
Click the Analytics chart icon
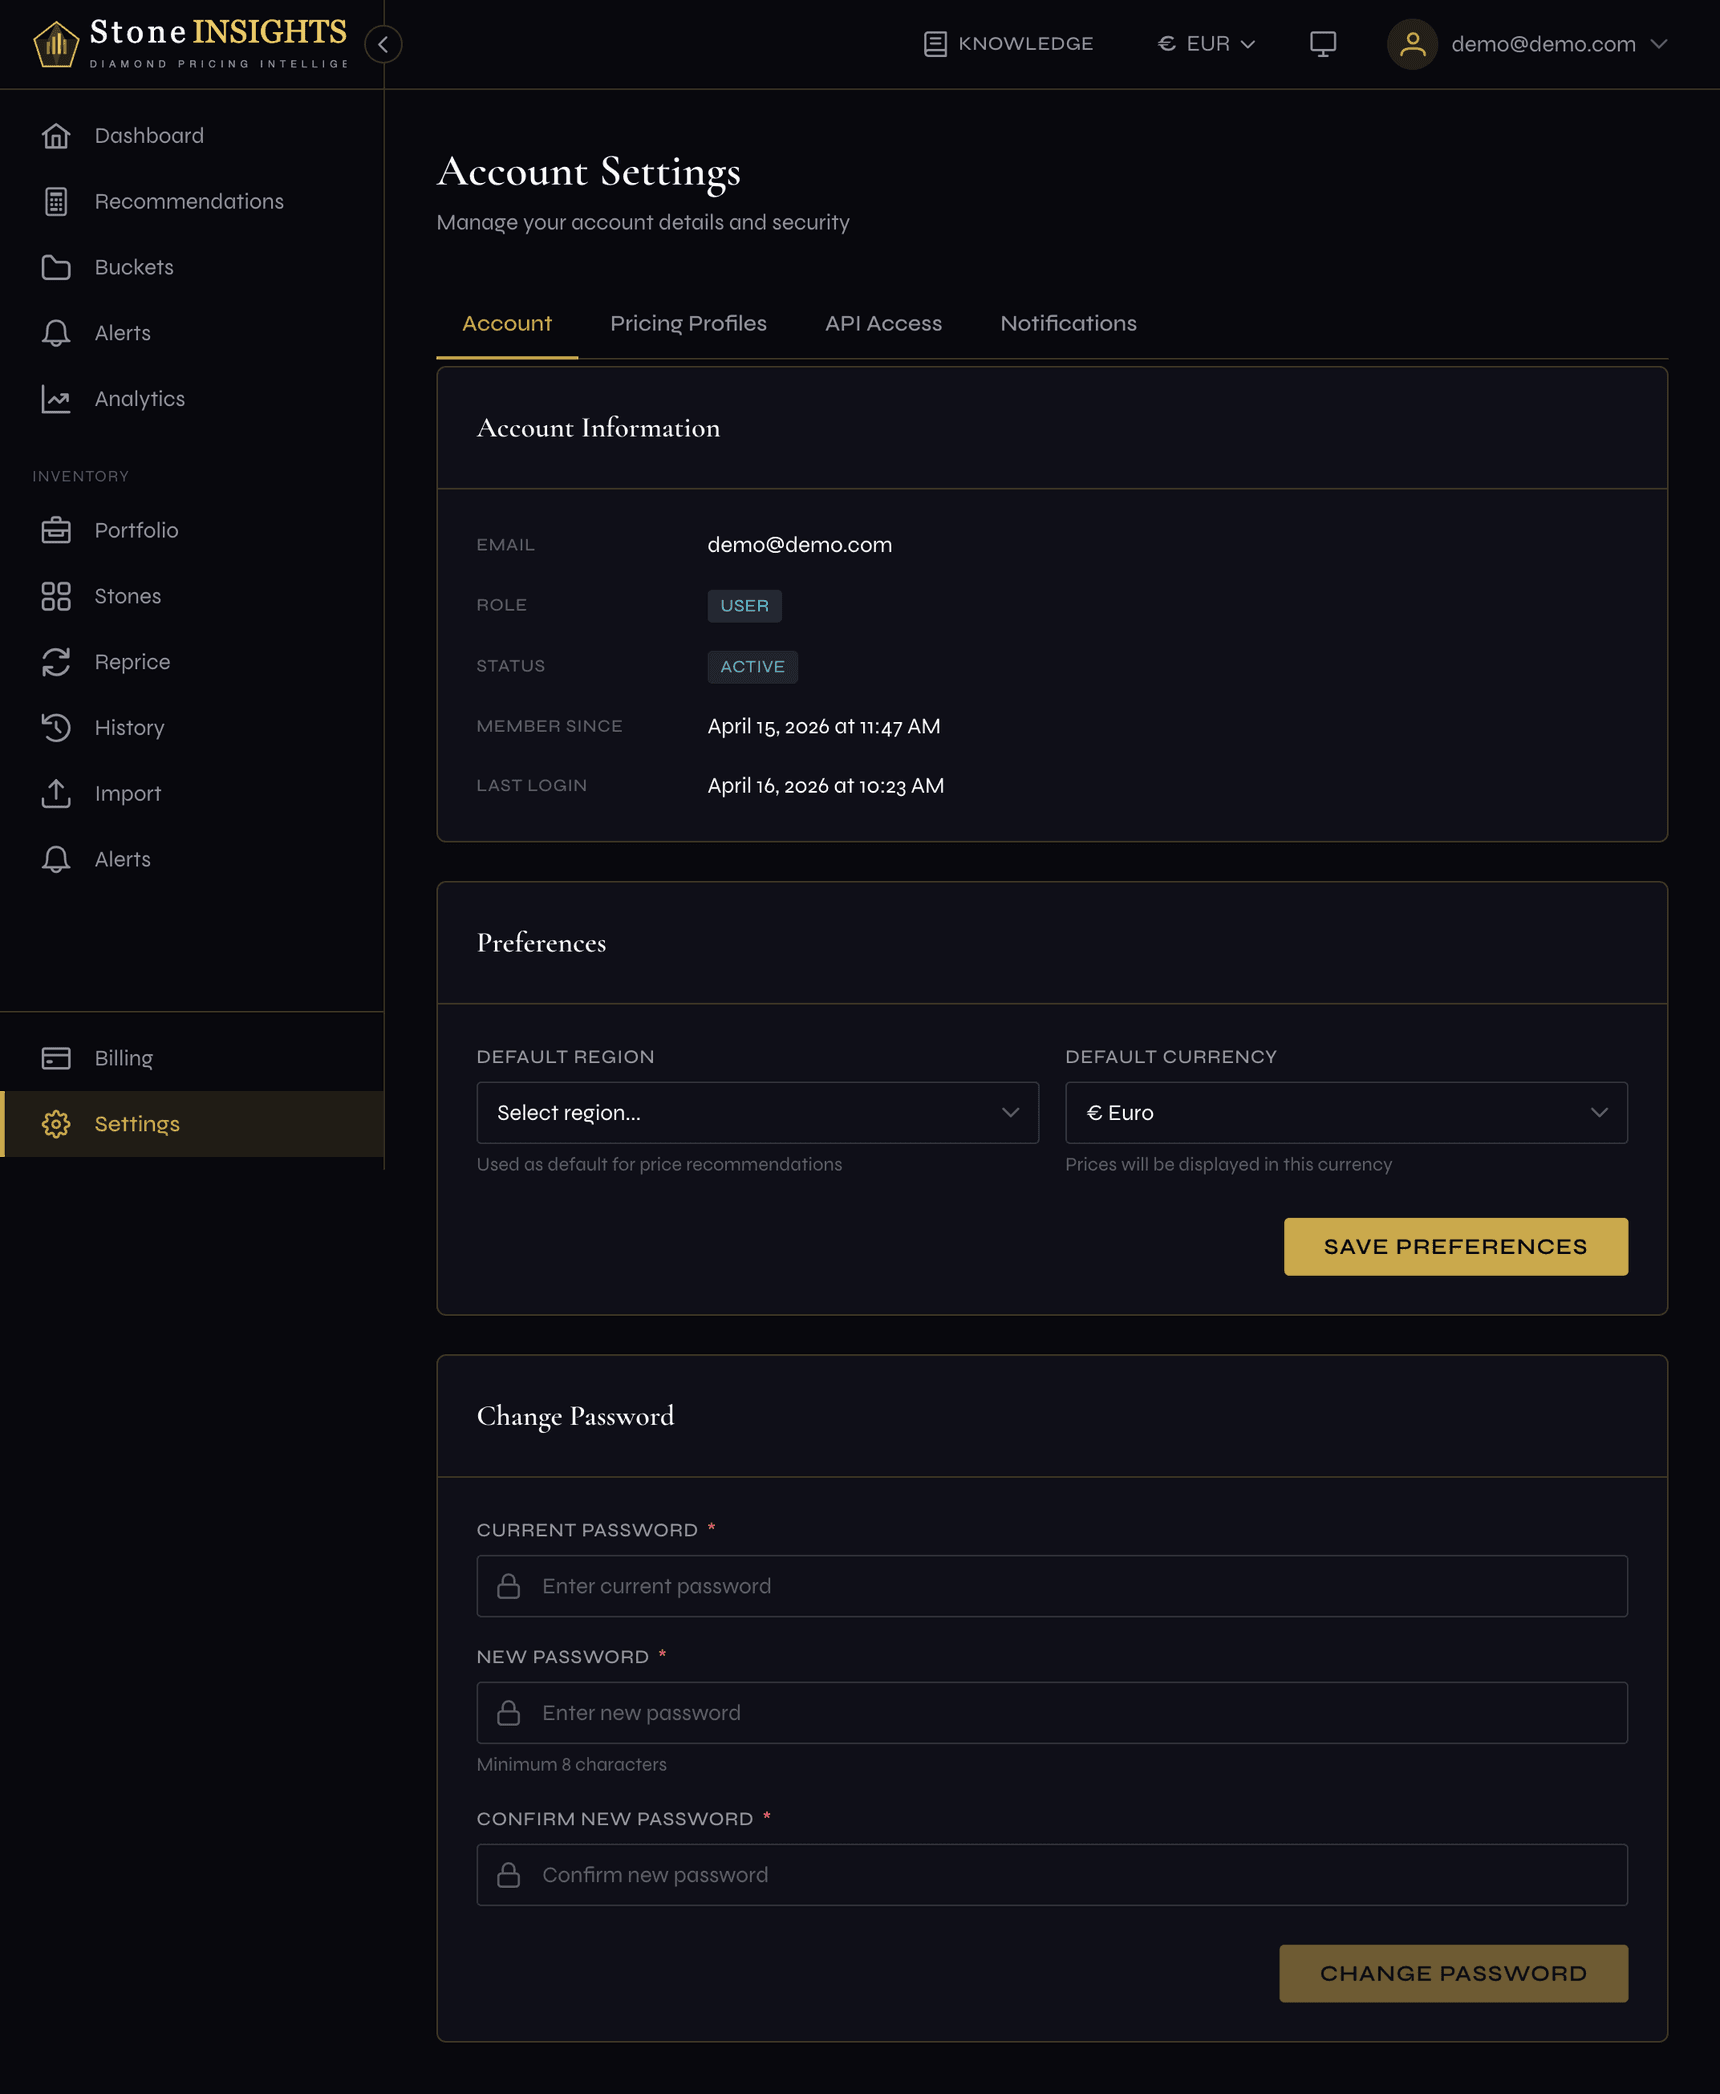(x=56, y=399)
